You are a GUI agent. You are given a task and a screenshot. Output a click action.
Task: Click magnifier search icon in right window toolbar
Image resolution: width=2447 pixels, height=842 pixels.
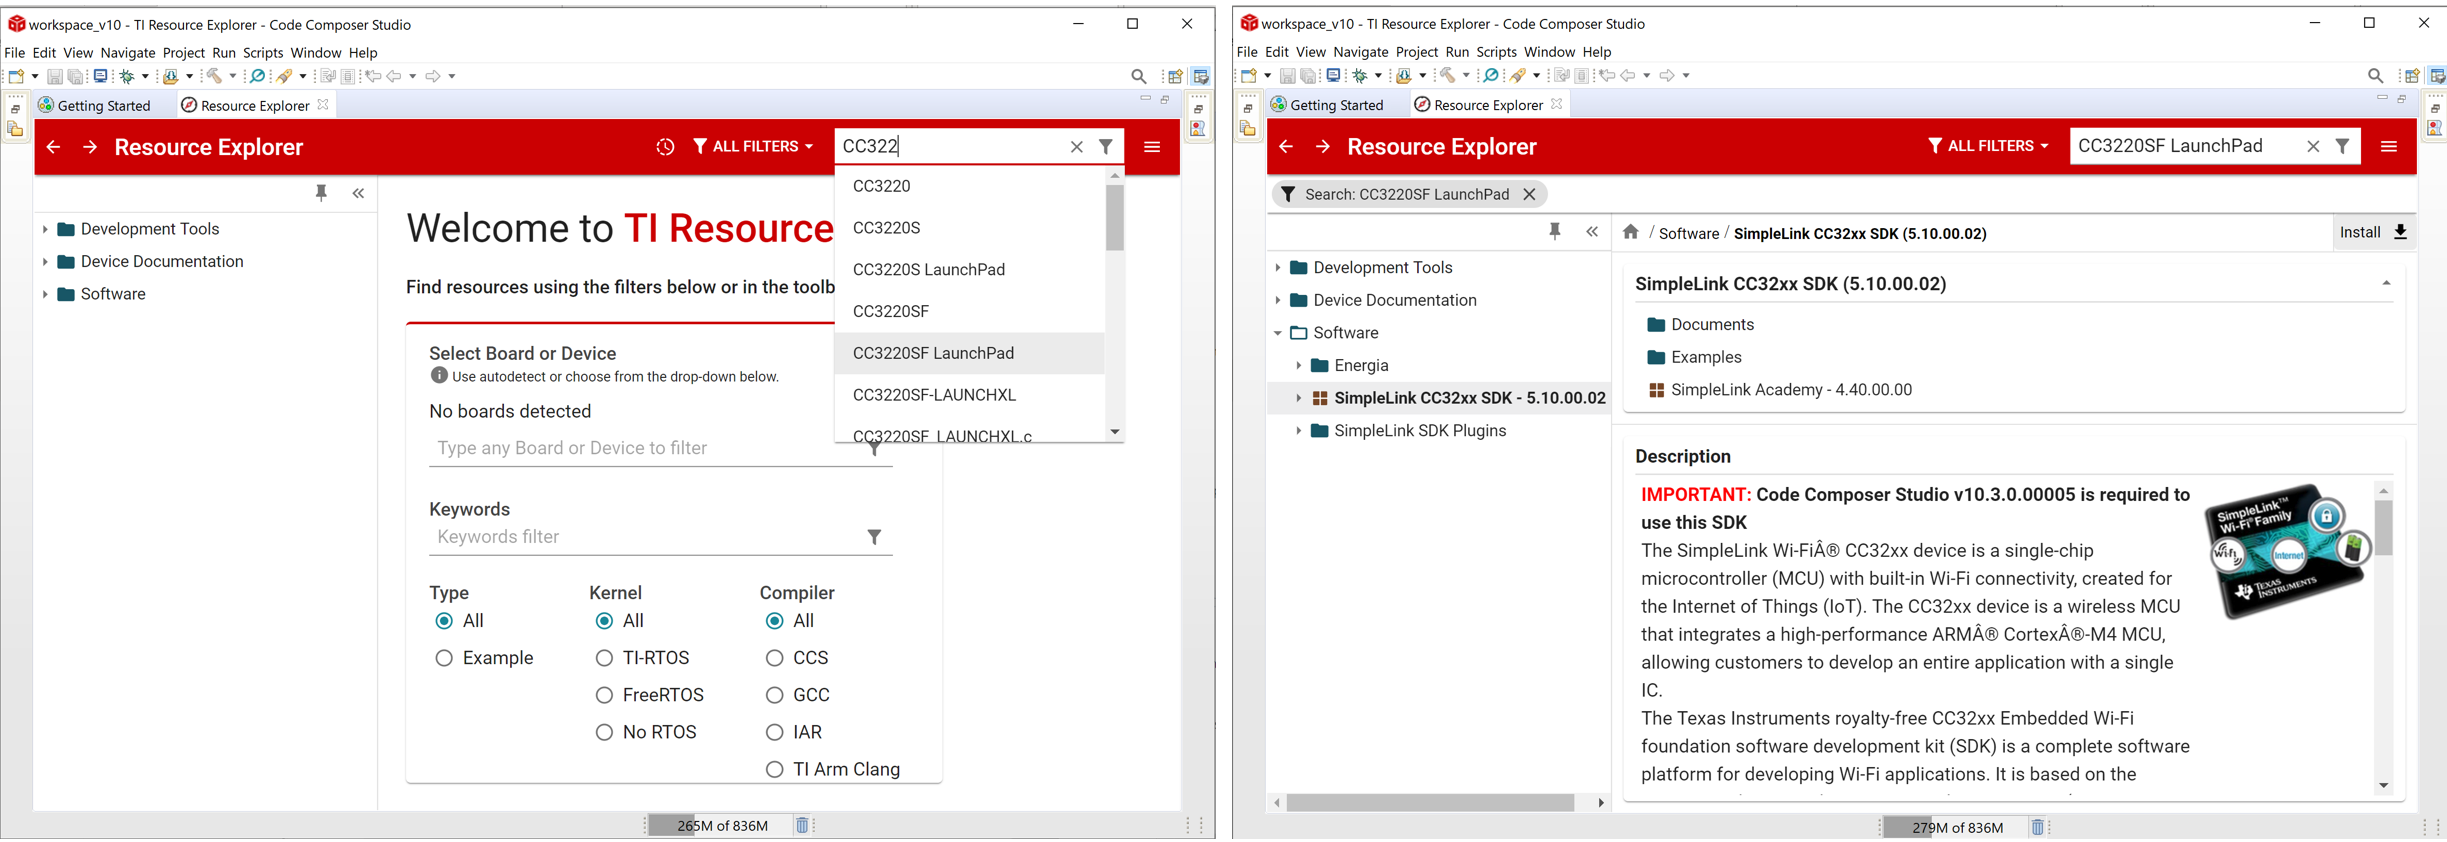tap(2375, 75)
